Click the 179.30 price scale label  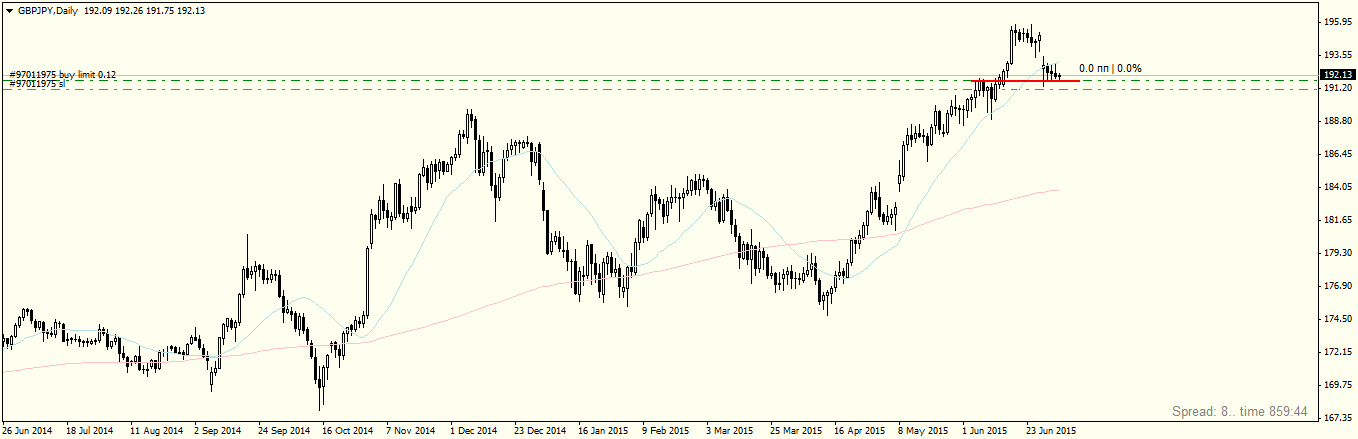click(x=1338, y=253)
